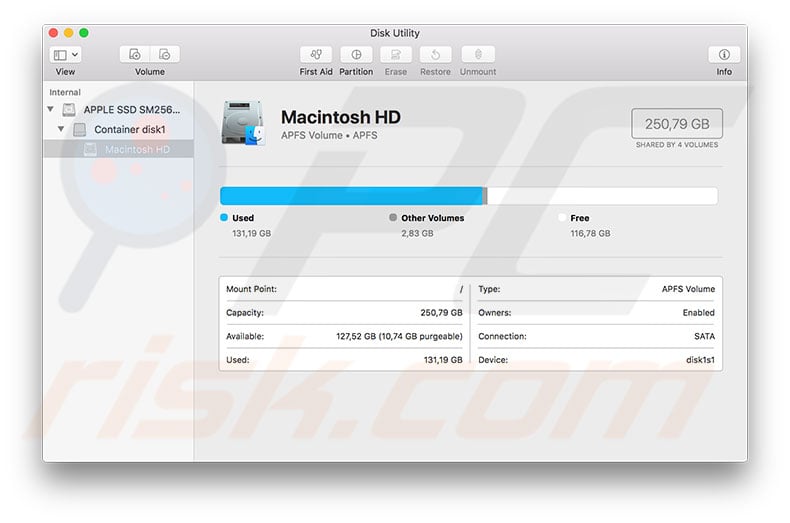Click the Device disk1s1 value
This screenshot has height=523, width=790.
tap(700, 360)
